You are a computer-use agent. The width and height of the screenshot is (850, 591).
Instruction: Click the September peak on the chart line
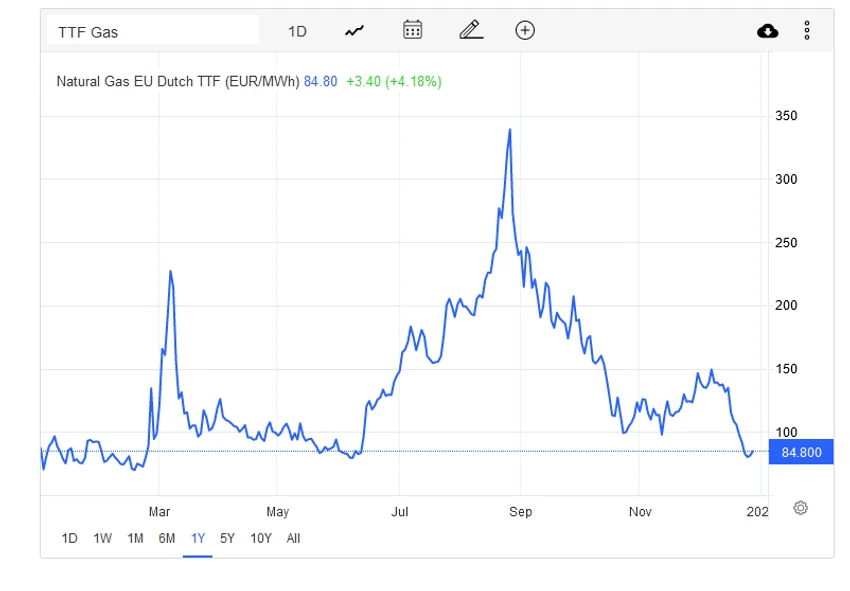click(510, 130)
